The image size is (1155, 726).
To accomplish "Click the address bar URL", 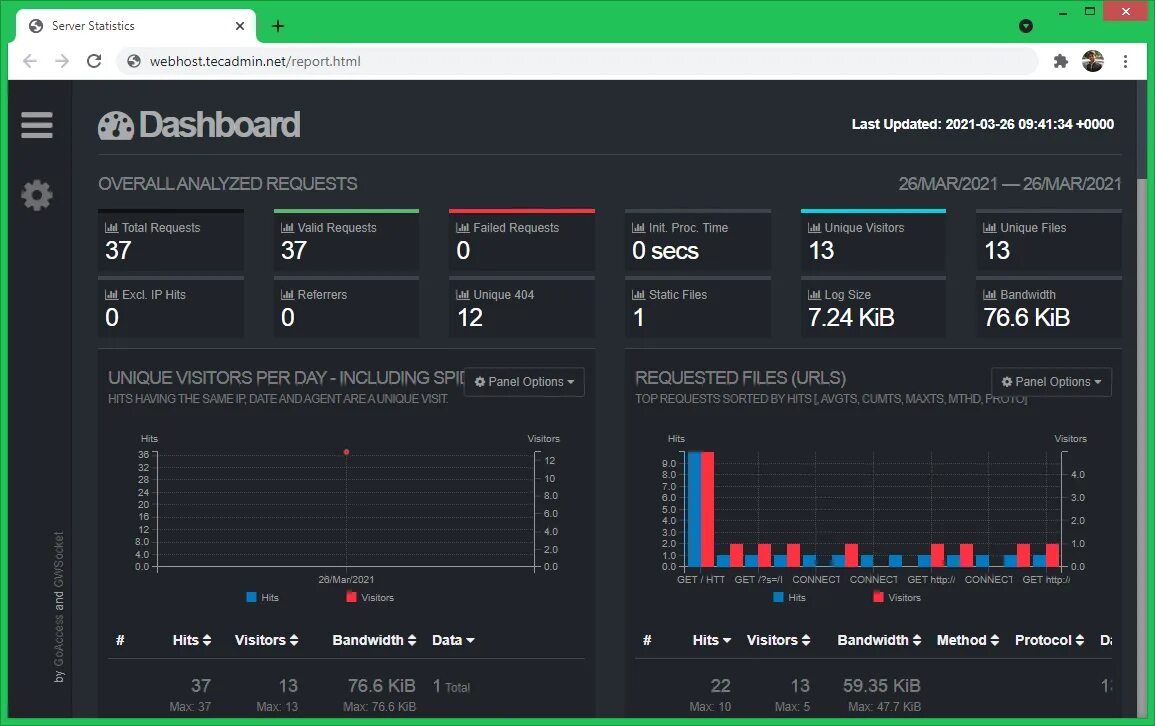I will pos(255,61).
